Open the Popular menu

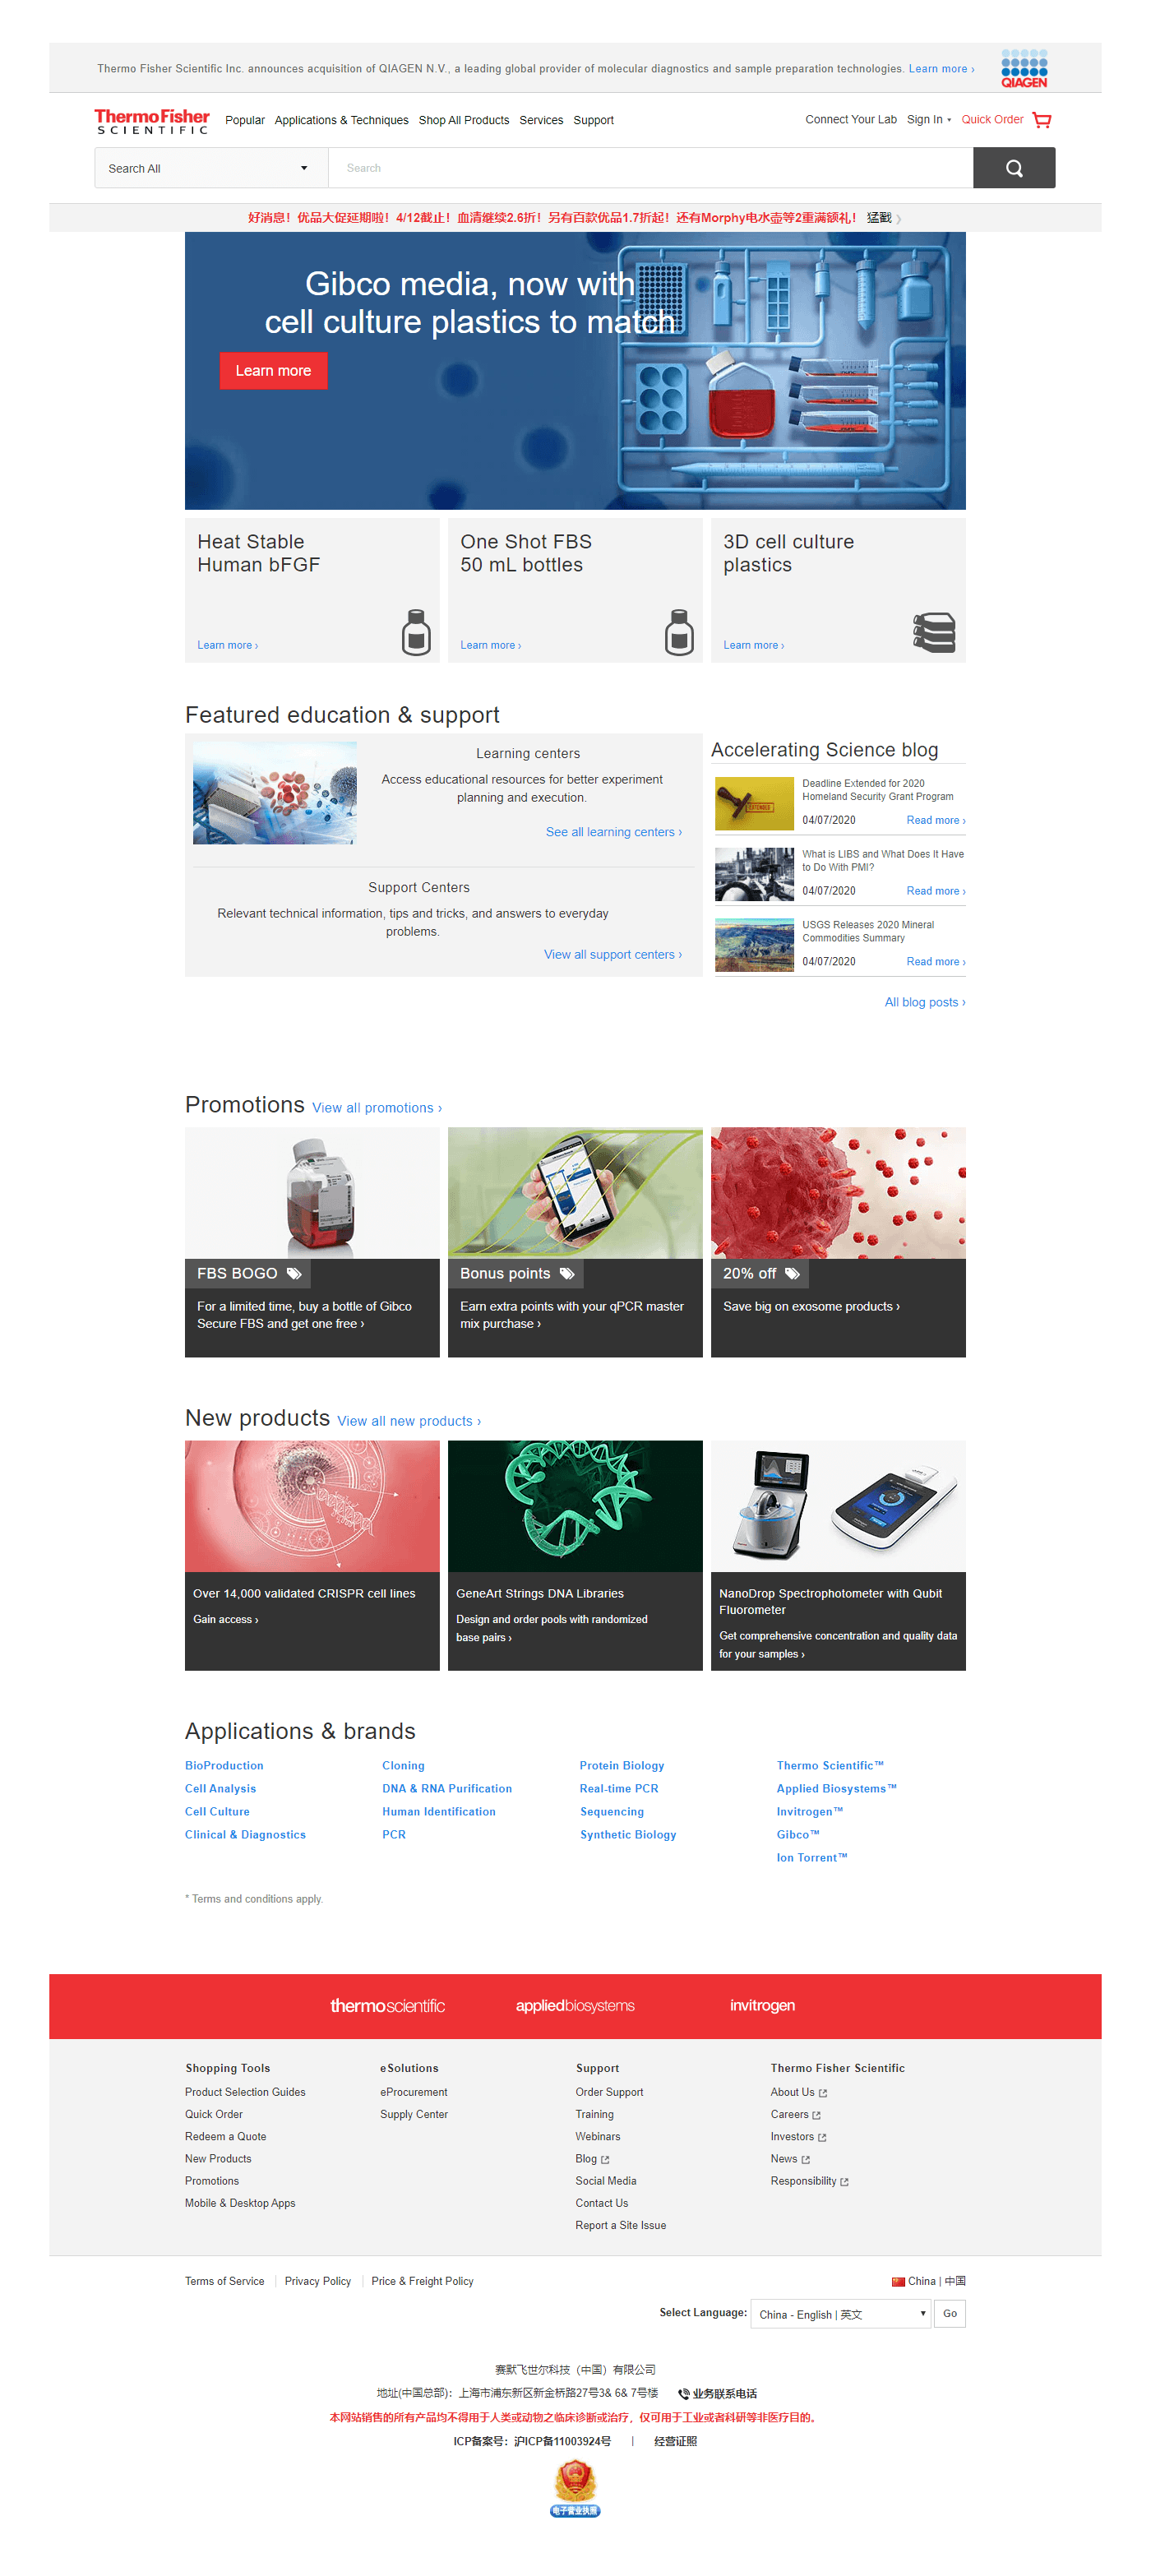(x=245, y=120)
